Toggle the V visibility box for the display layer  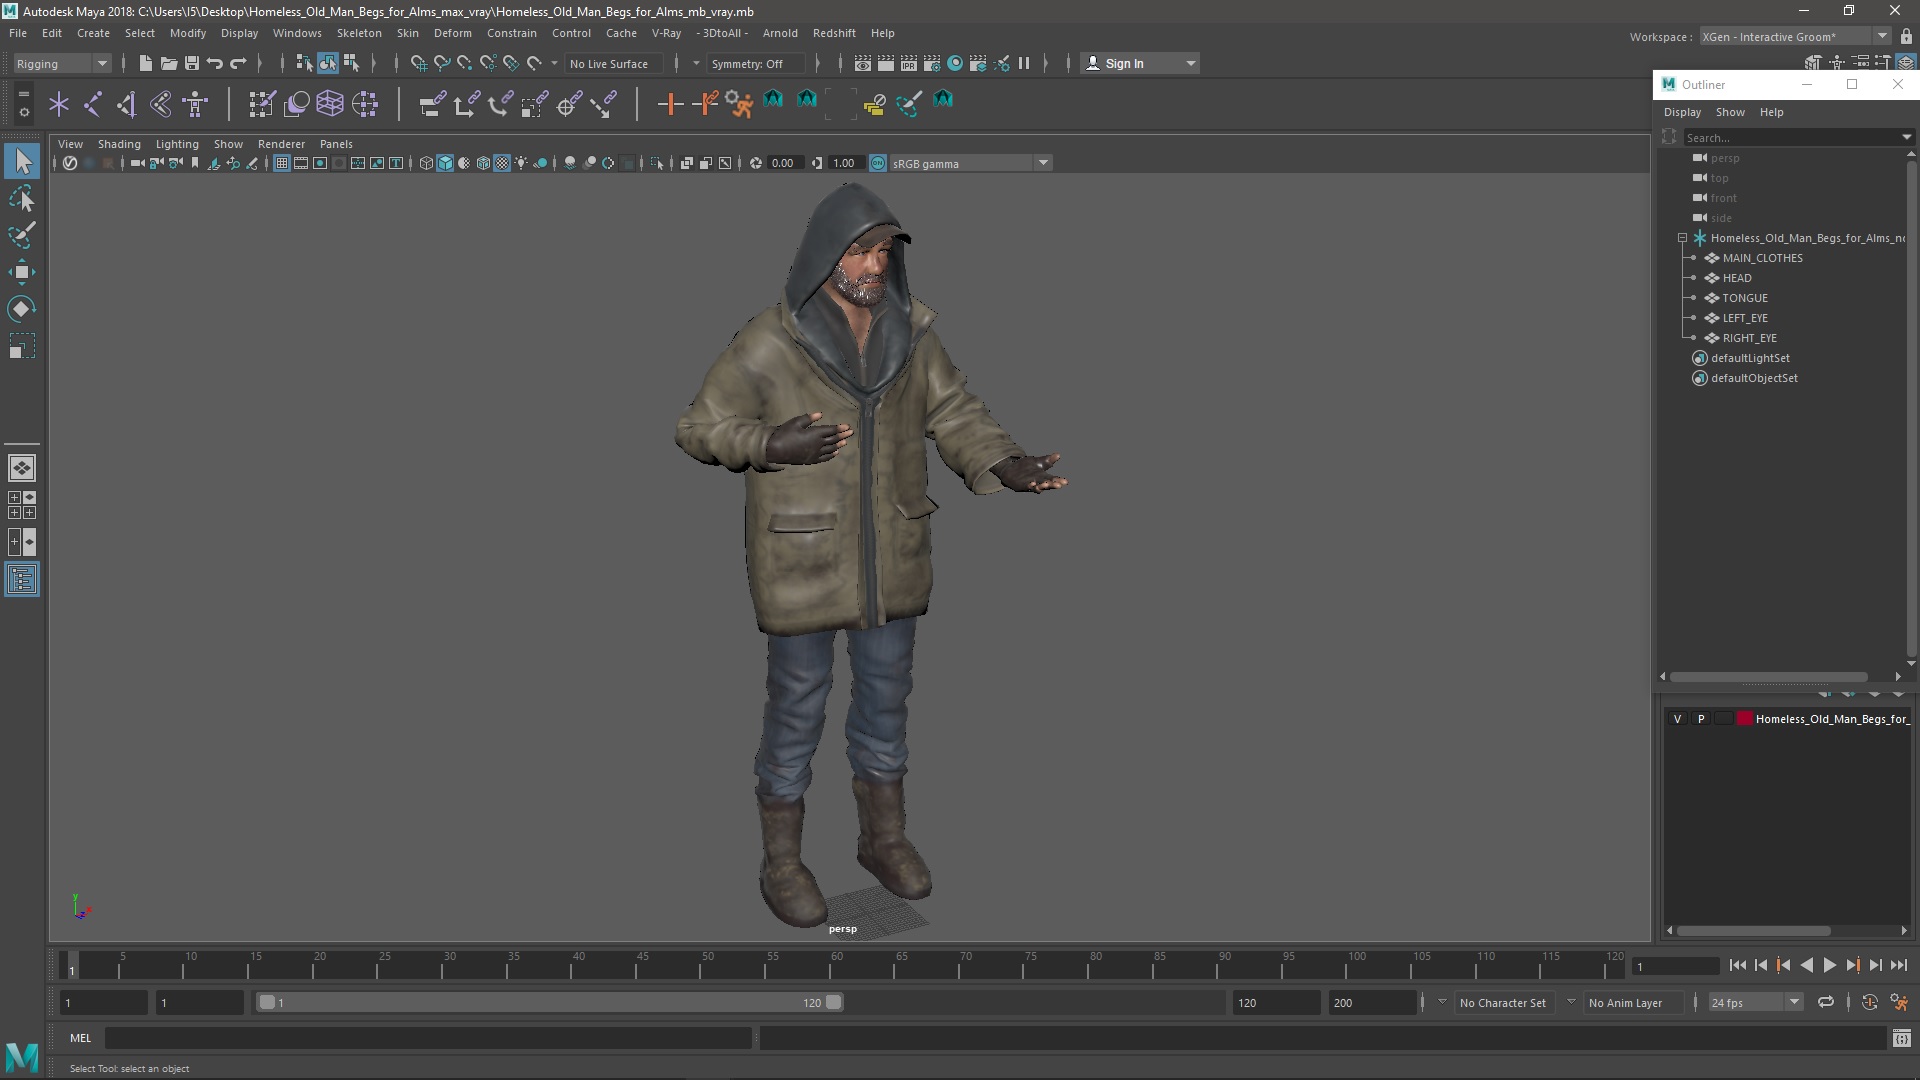click(1678, 719)
